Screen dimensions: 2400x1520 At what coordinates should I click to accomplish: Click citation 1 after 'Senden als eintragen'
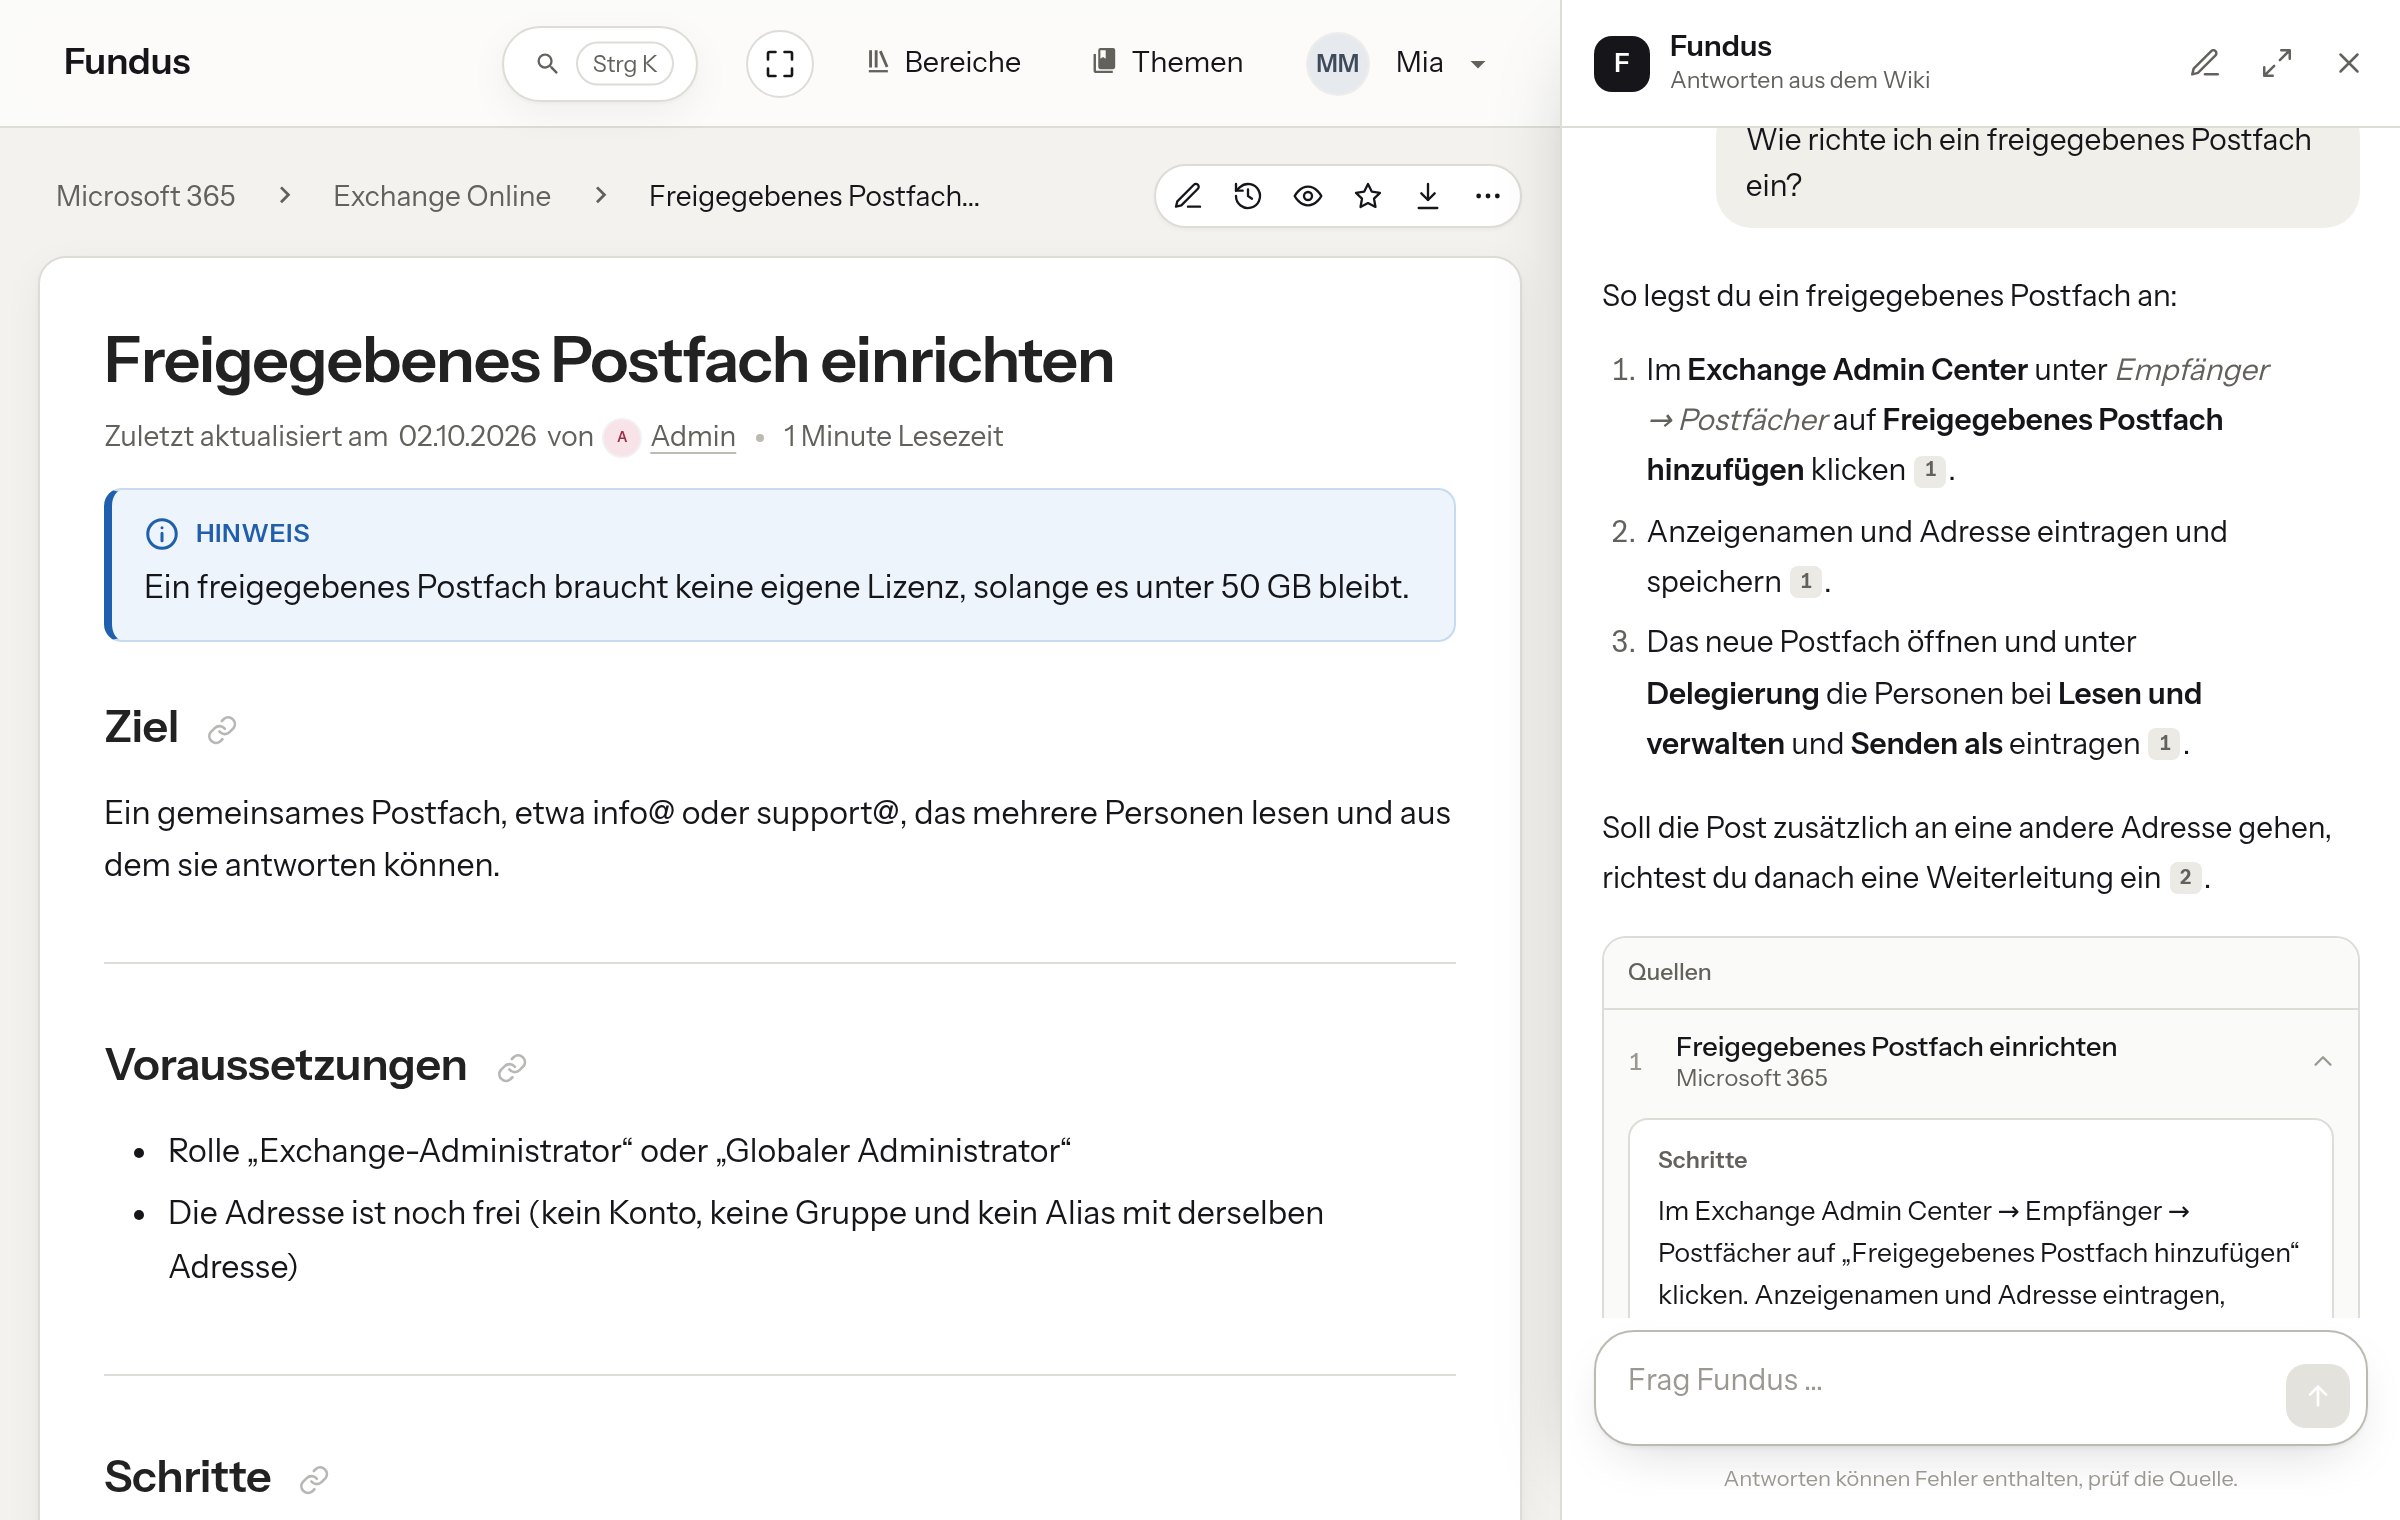(x=2164, y=744)
